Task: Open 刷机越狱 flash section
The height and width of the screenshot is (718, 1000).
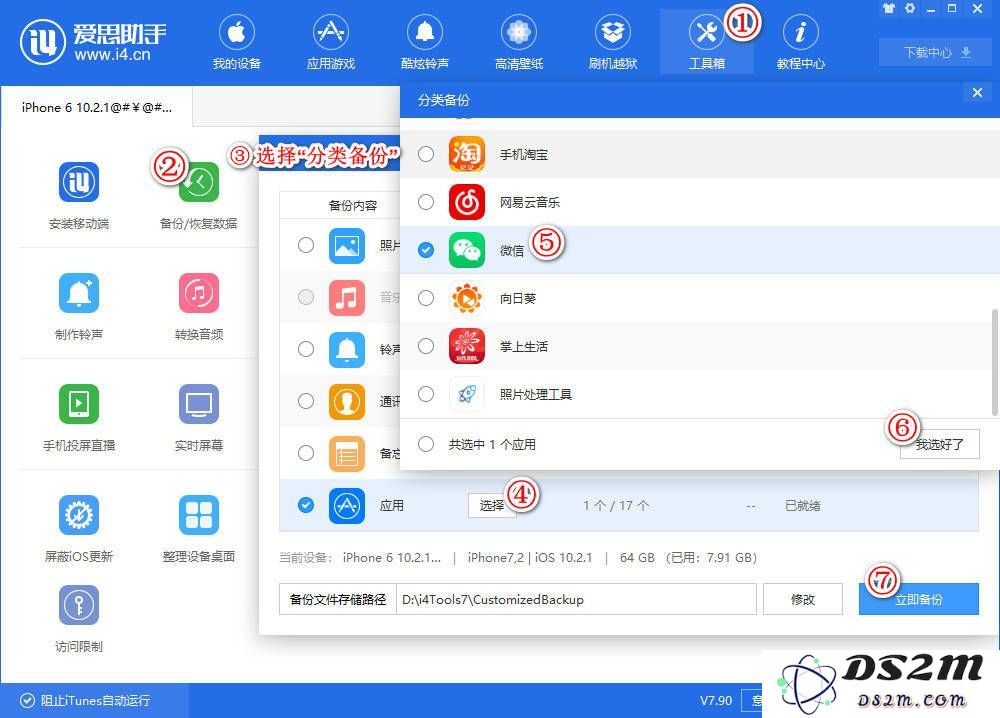Action: point(613,42)
